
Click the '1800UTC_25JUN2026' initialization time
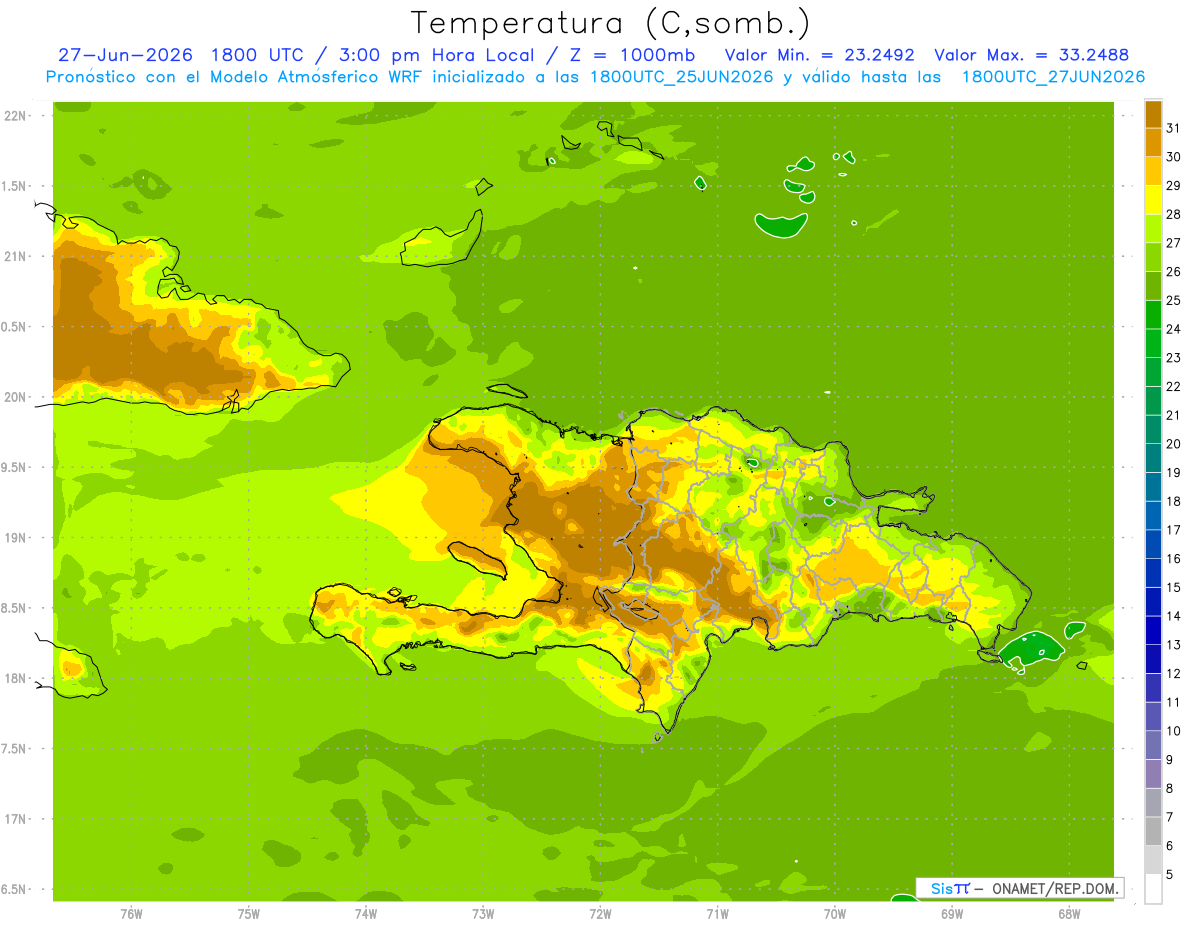pyautogui.click(x=683, y=77)
